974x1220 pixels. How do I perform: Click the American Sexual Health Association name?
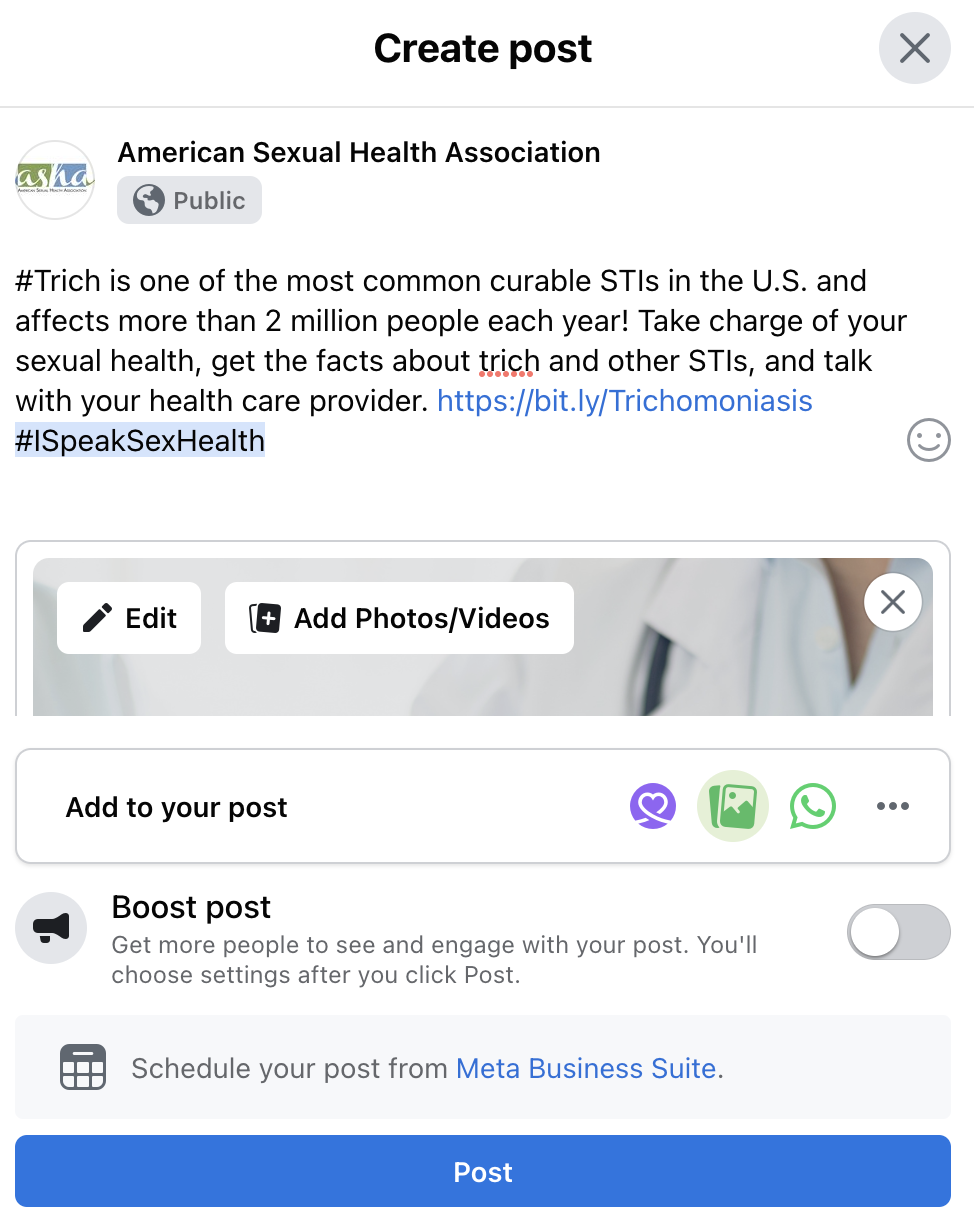pyautogui.click(x=359, y=152)
